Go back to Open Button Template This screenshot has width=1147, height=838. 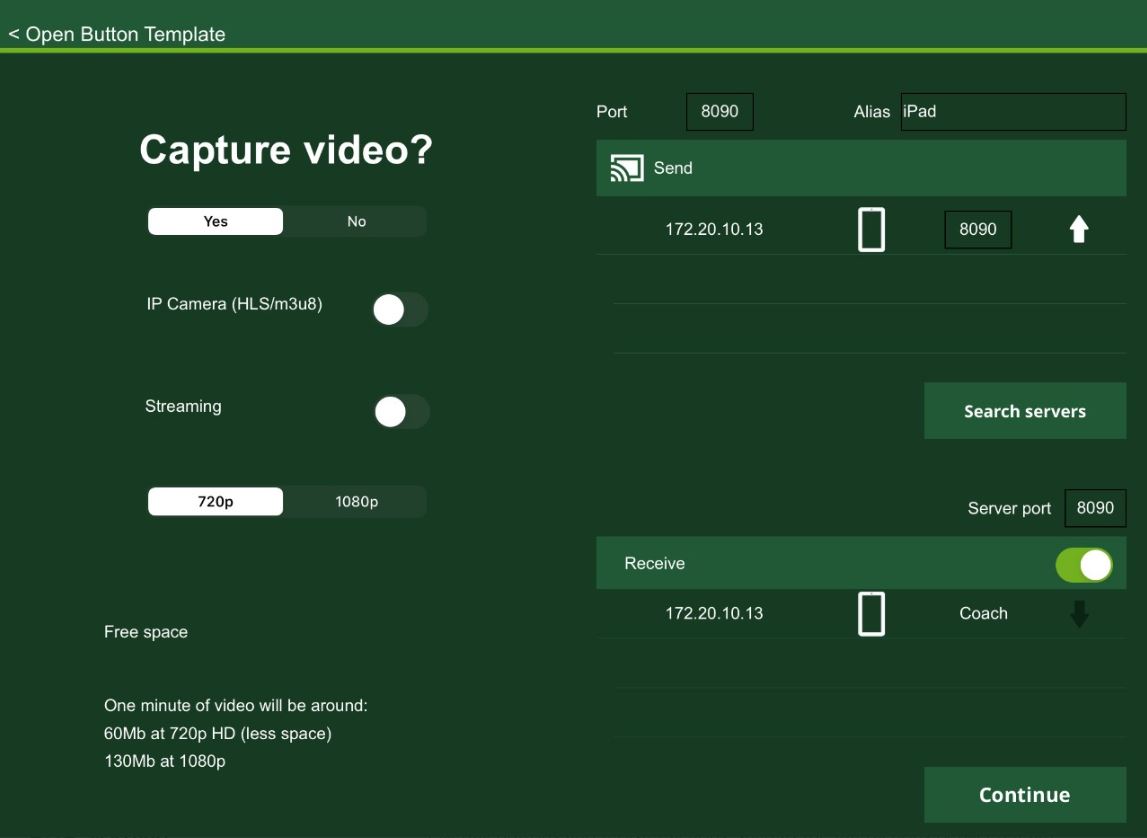point(117,34)
